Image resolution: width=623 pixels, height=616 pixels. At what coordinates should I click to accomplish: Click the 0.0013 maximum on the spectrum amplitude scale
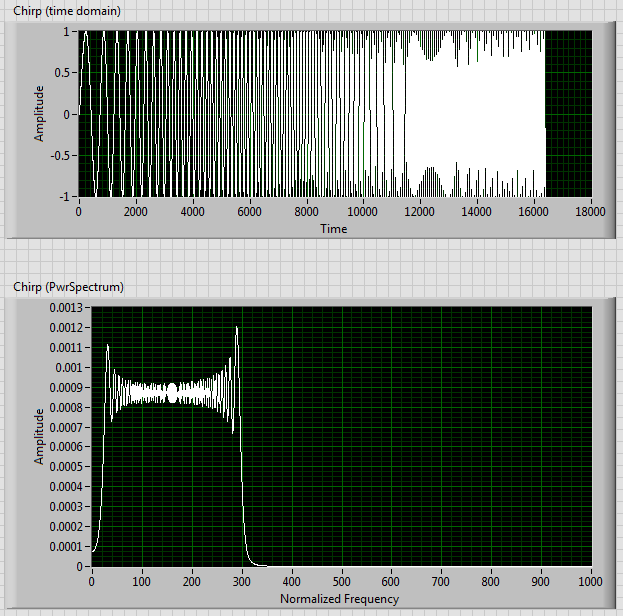(66, 308)
